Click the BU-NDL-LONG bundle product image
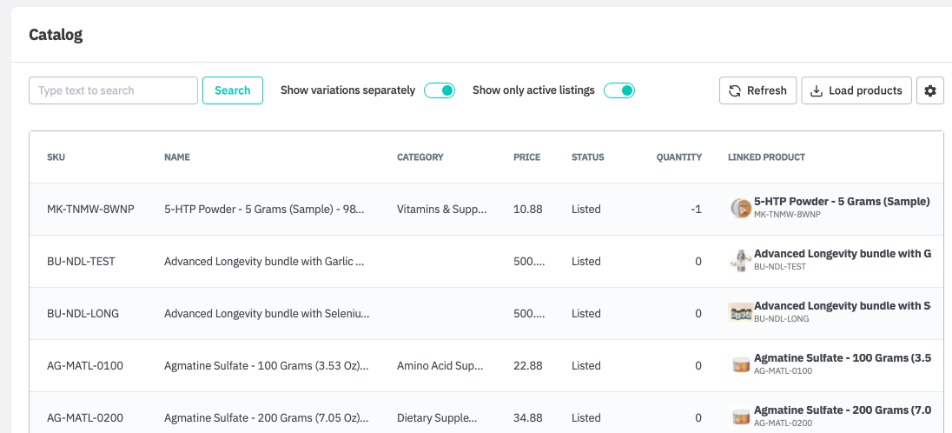952x433 pixels. [740, 313]
